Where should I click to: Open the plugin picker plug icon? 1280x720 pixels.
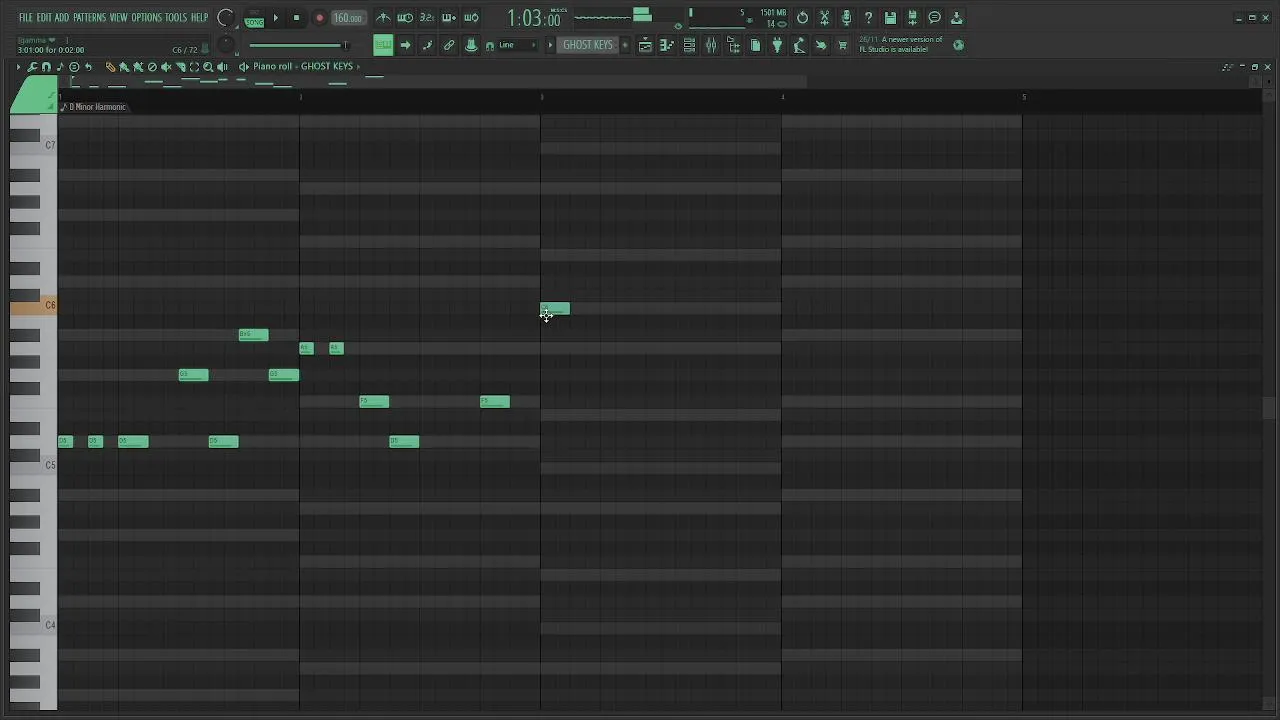point(777,45)
